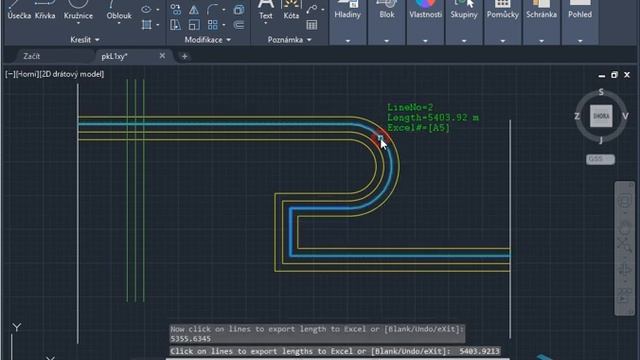Viewport: 640px width, 360px height.
Task: Switch to the pkL1xy* drawing tab
Action: [x=114, y=56]
